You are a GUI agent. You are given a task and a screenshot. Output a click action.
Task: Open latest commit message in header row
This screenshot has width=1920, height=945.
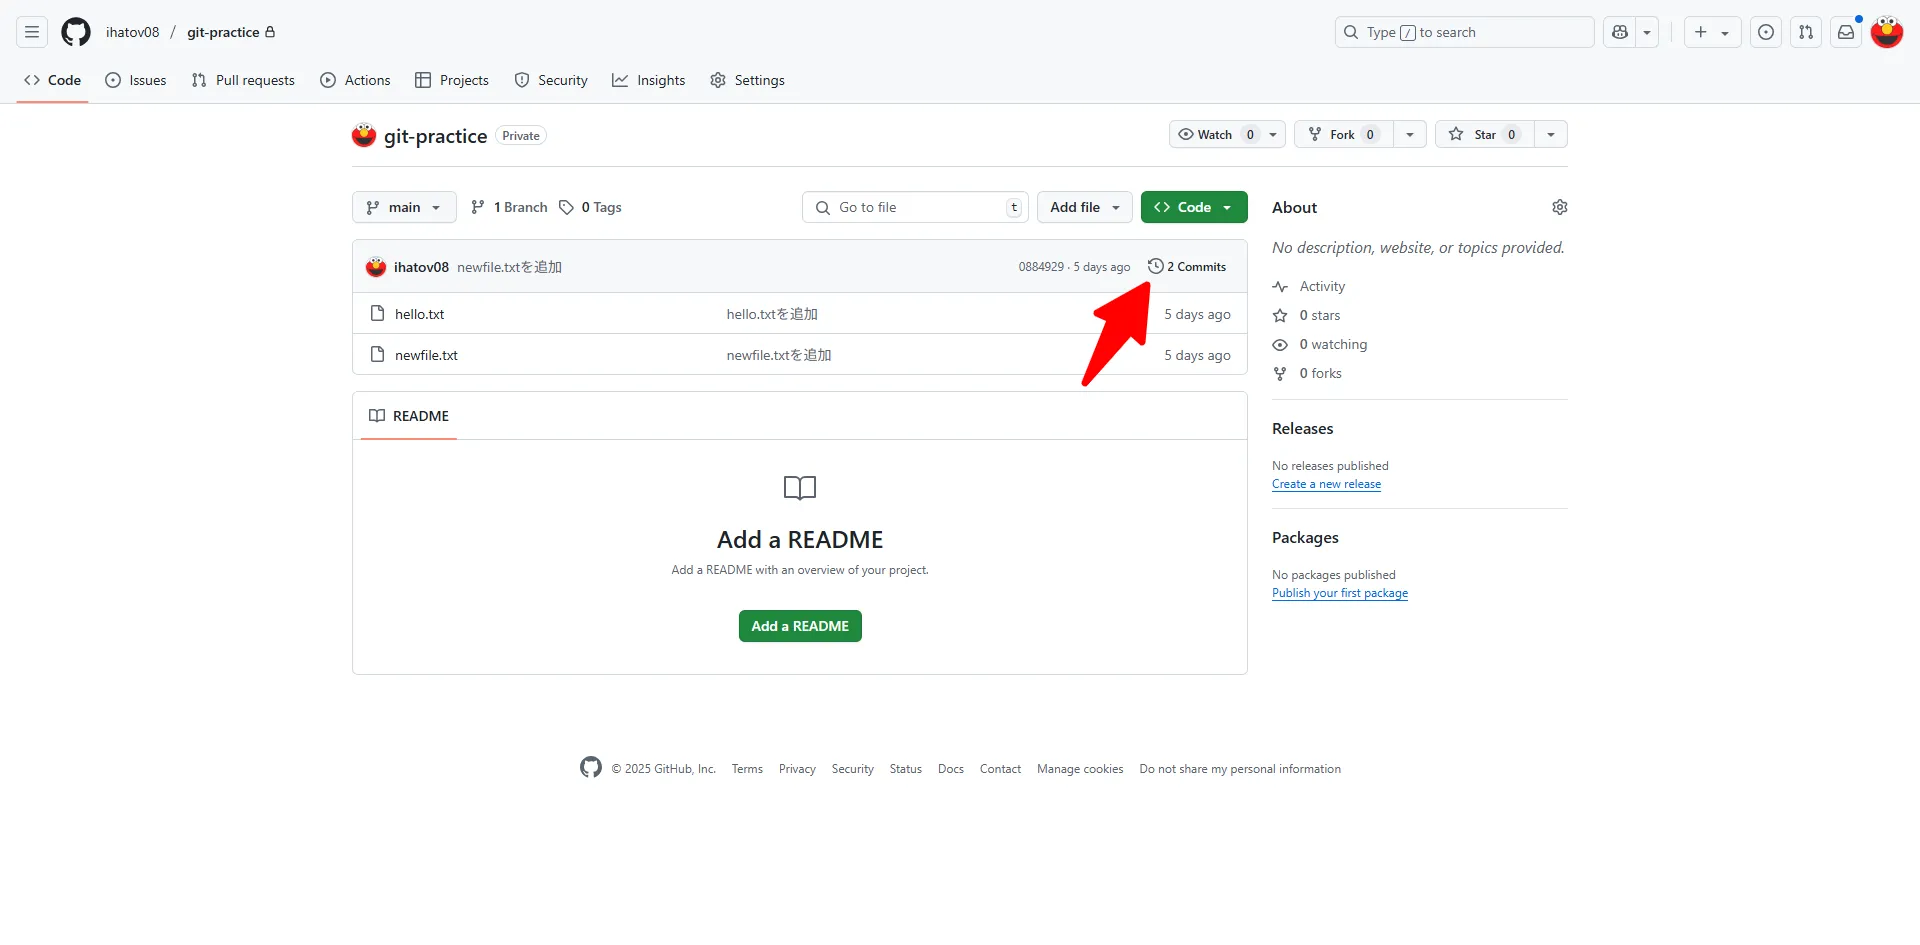[509, 267]
